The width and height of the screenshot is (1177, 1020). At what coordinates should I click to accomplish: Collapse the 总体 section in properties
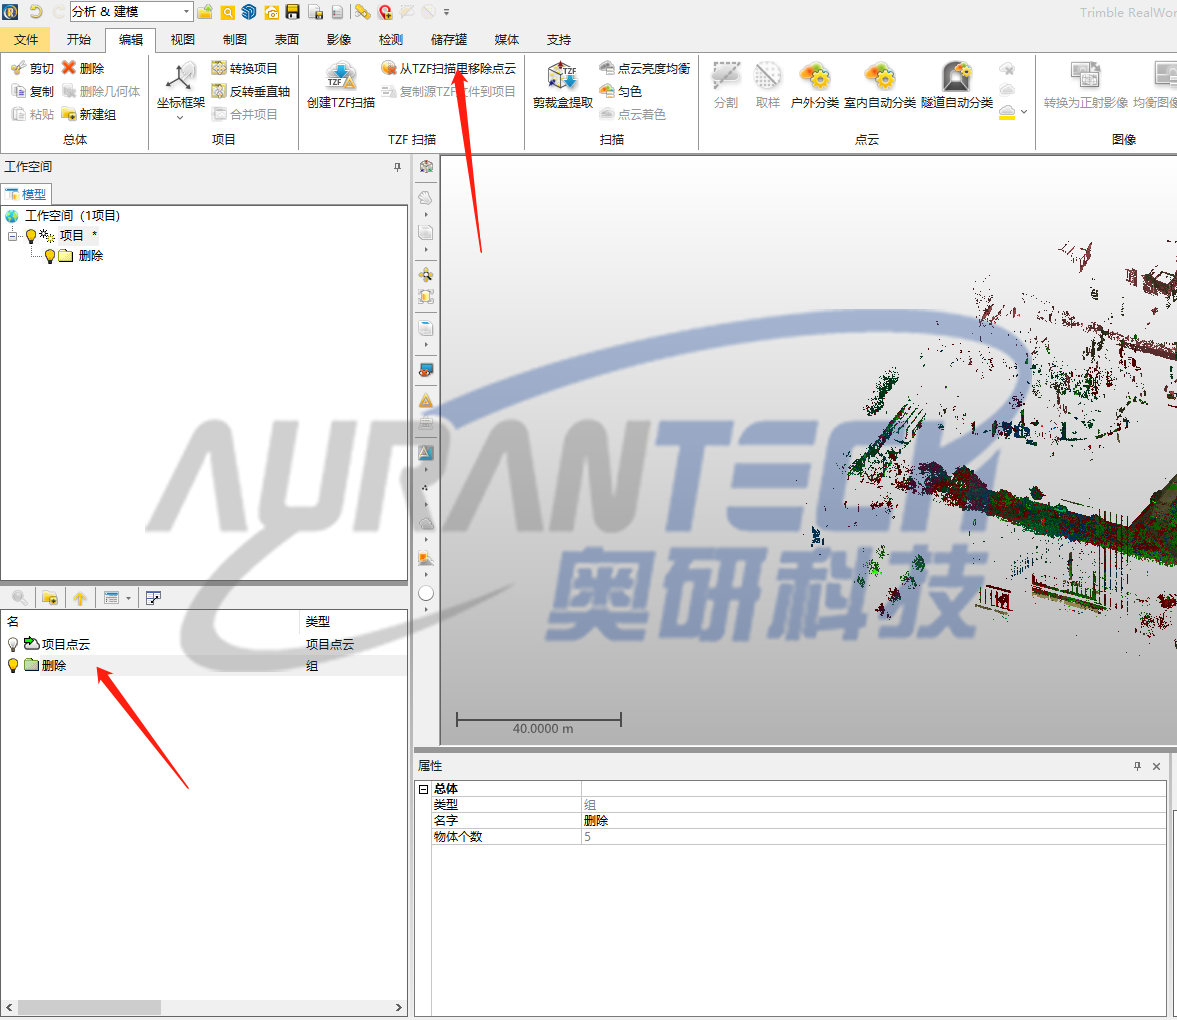[423, 789]
